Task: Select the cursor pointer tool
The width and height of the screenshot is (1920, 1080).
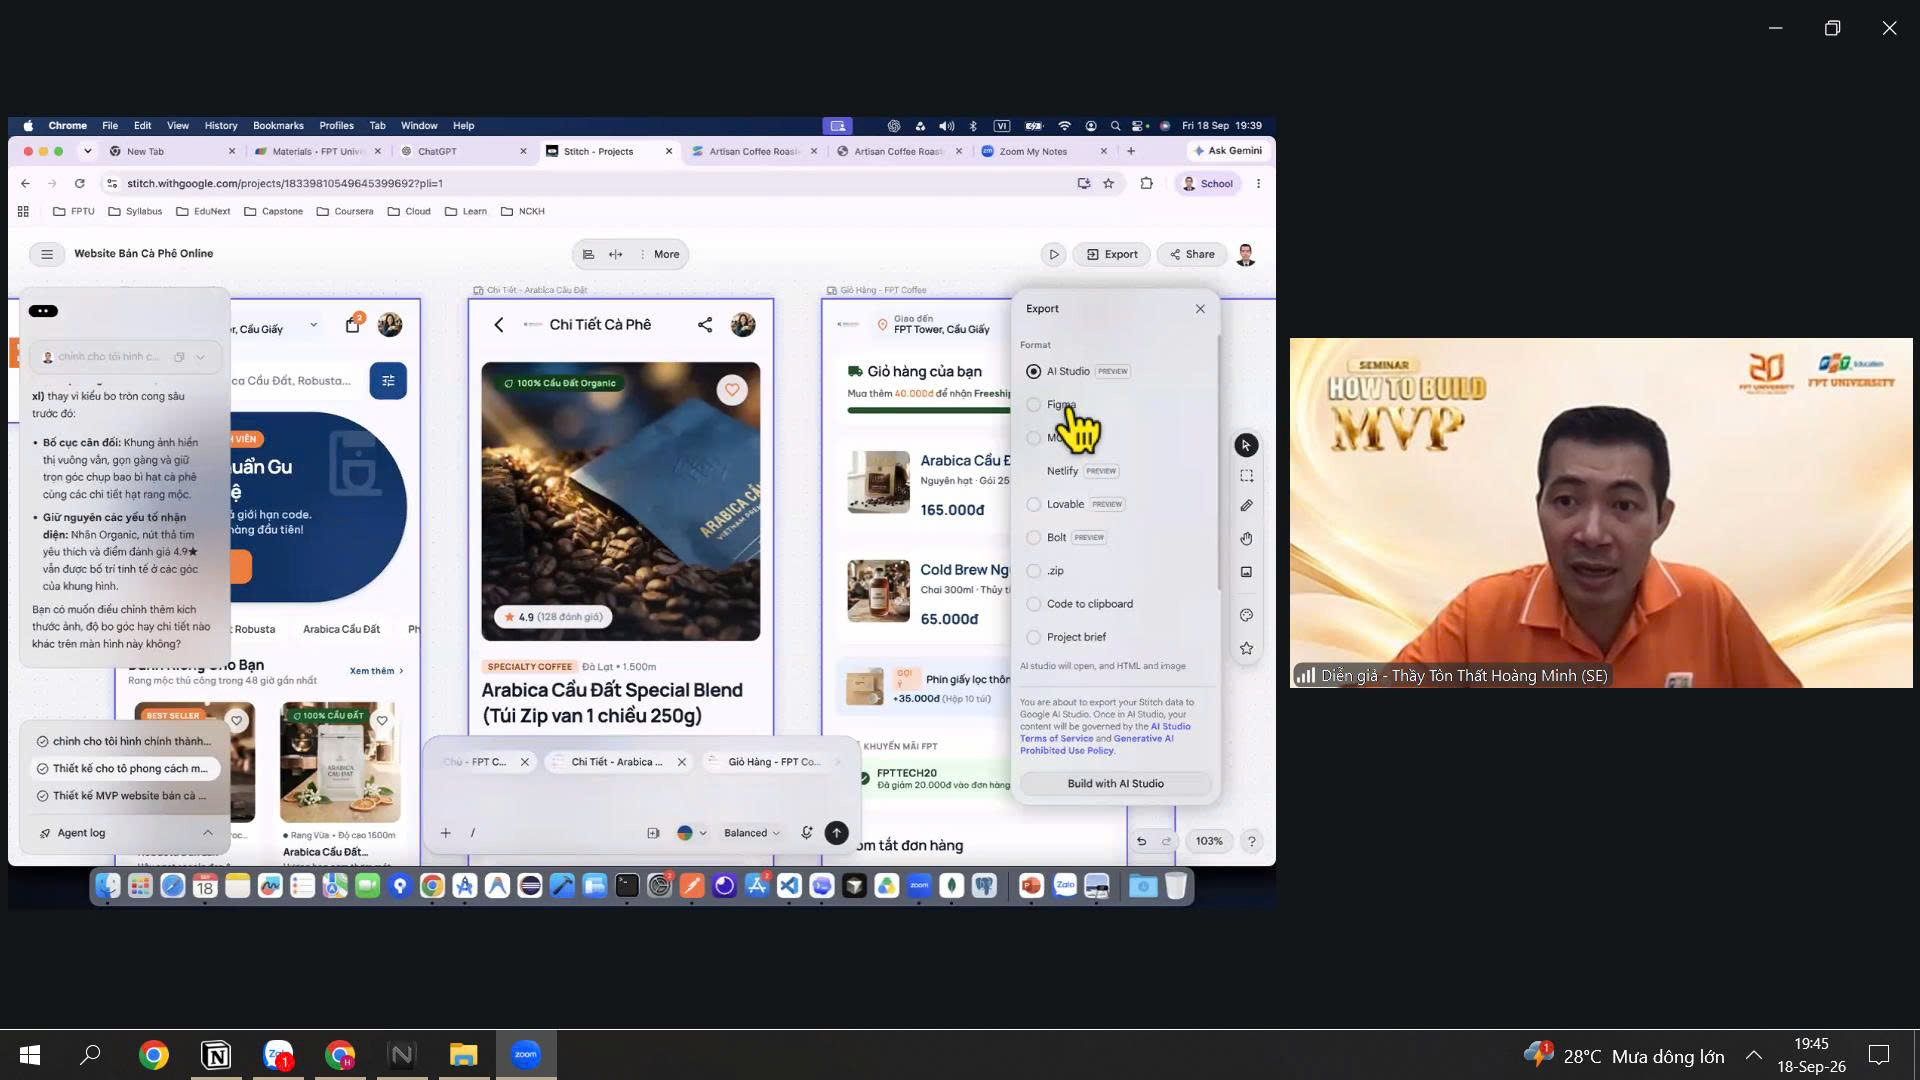Action: click(1246, 445)
